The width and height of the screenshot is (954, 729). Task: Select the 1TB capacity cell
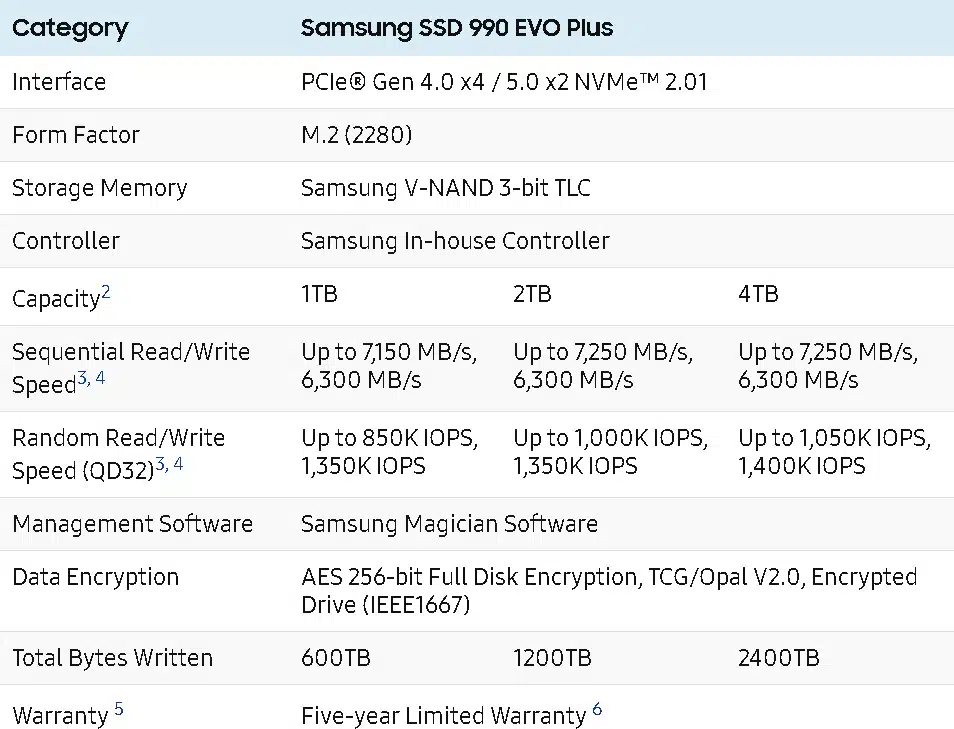319,294
